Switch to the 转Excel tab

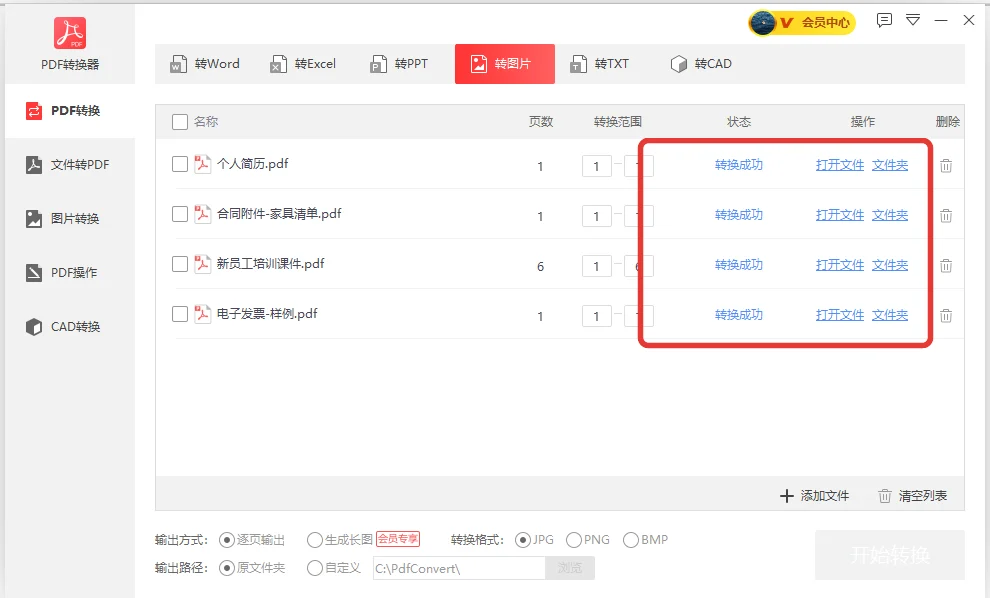point(304,64)
